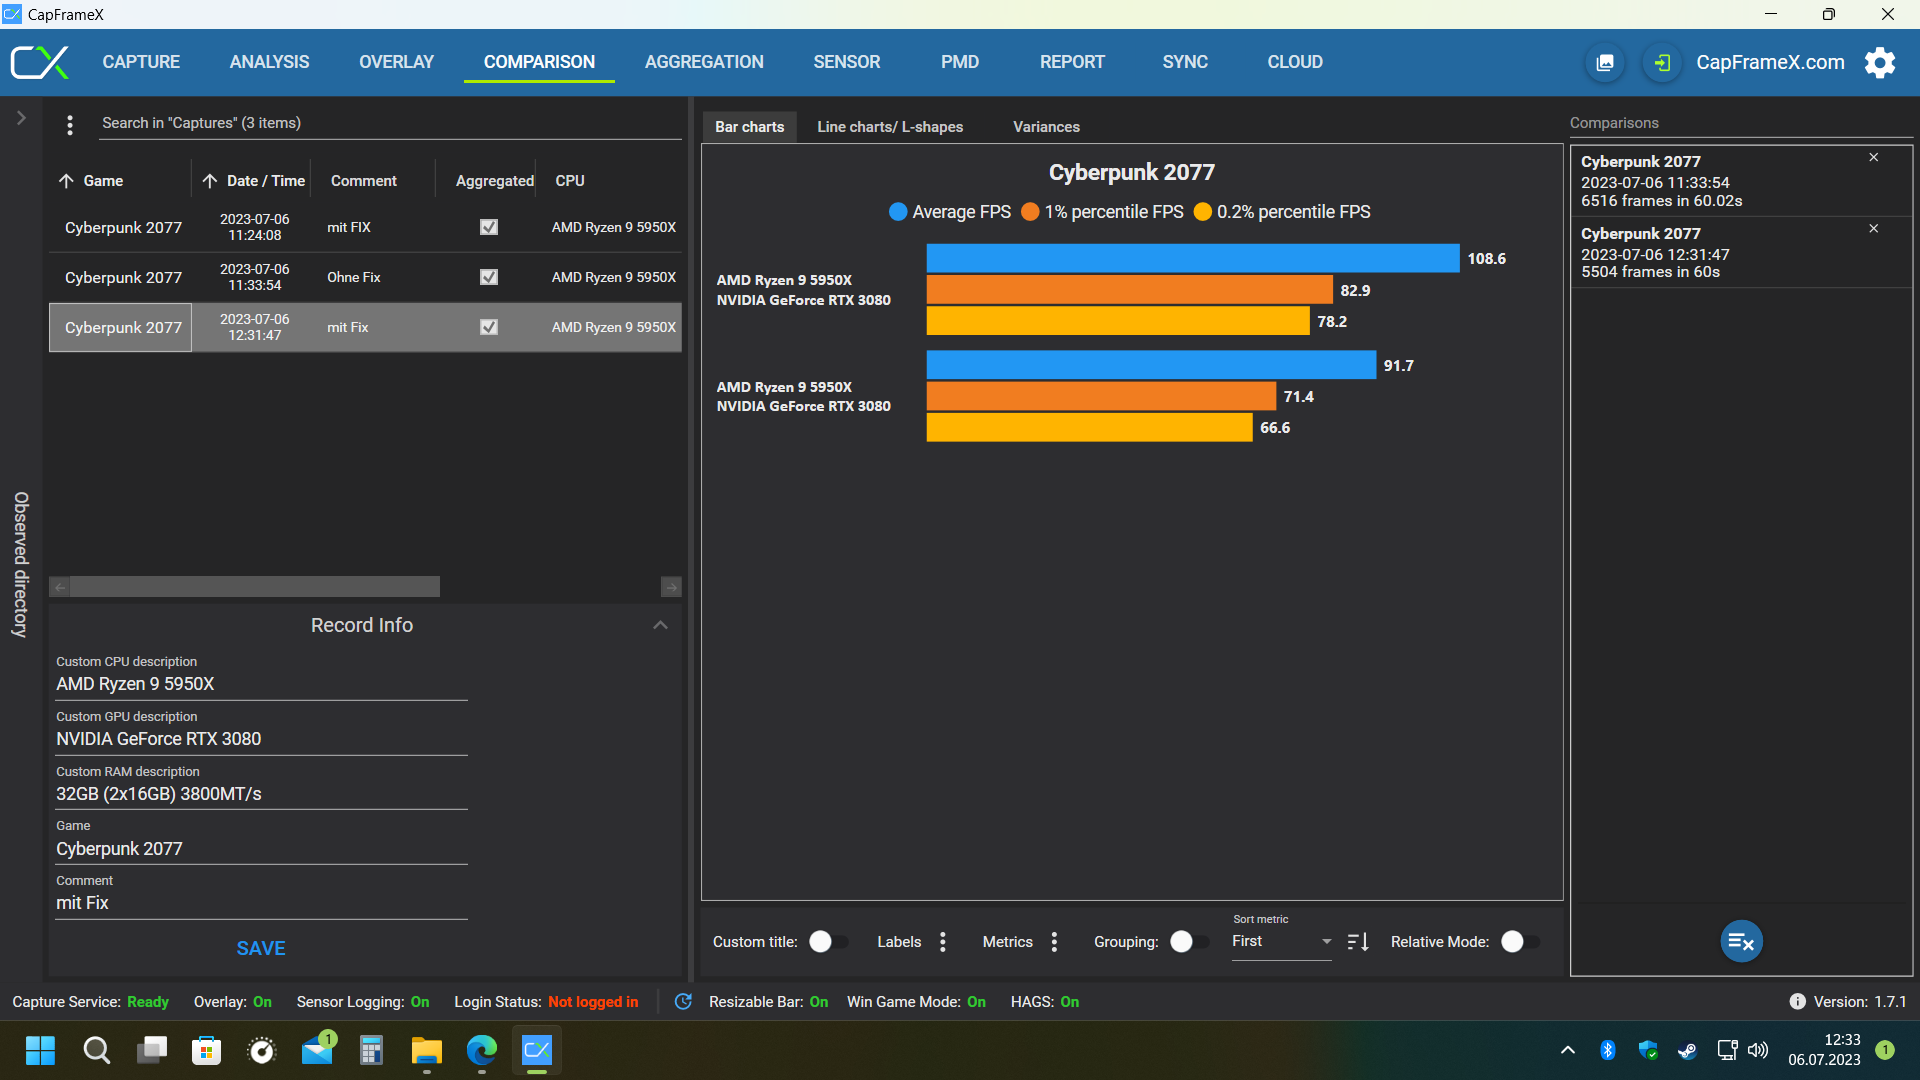Screen dimensions: 1920x1080
Task: Toggle Aggregated checkbox for 'mit FIX' row
Action: coord(489,228)
